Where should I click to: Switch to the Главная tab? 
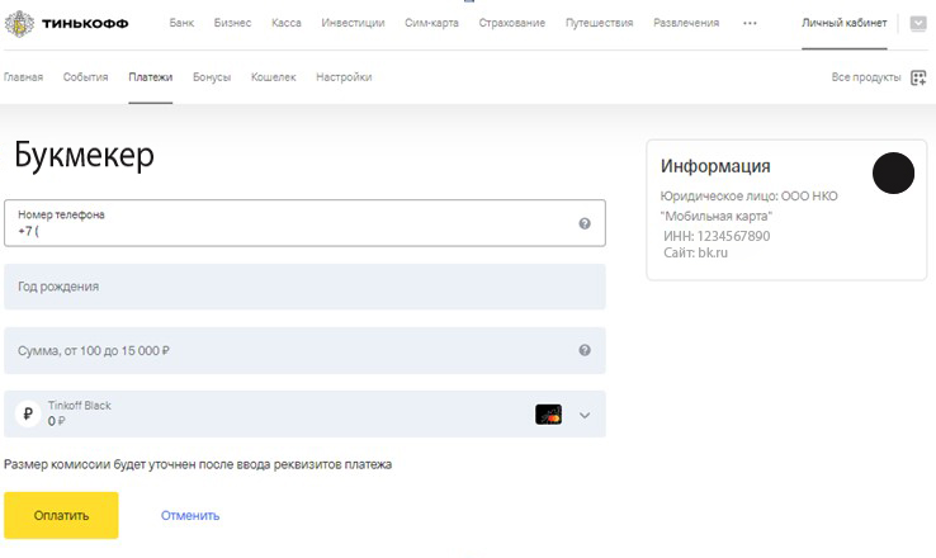pyautogui.click(x=23, y=77)
